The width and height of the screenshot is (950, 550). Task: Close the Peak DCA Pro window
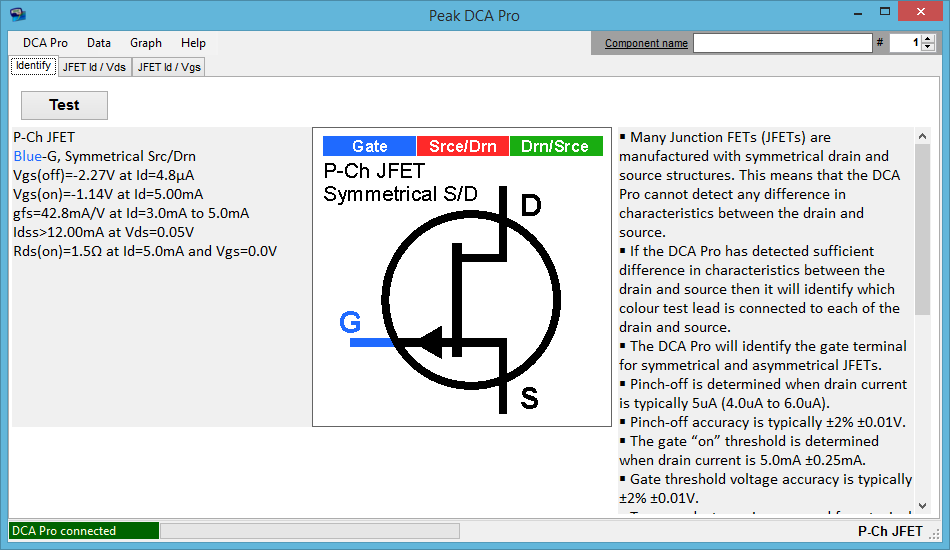click(x=920, y=12)
